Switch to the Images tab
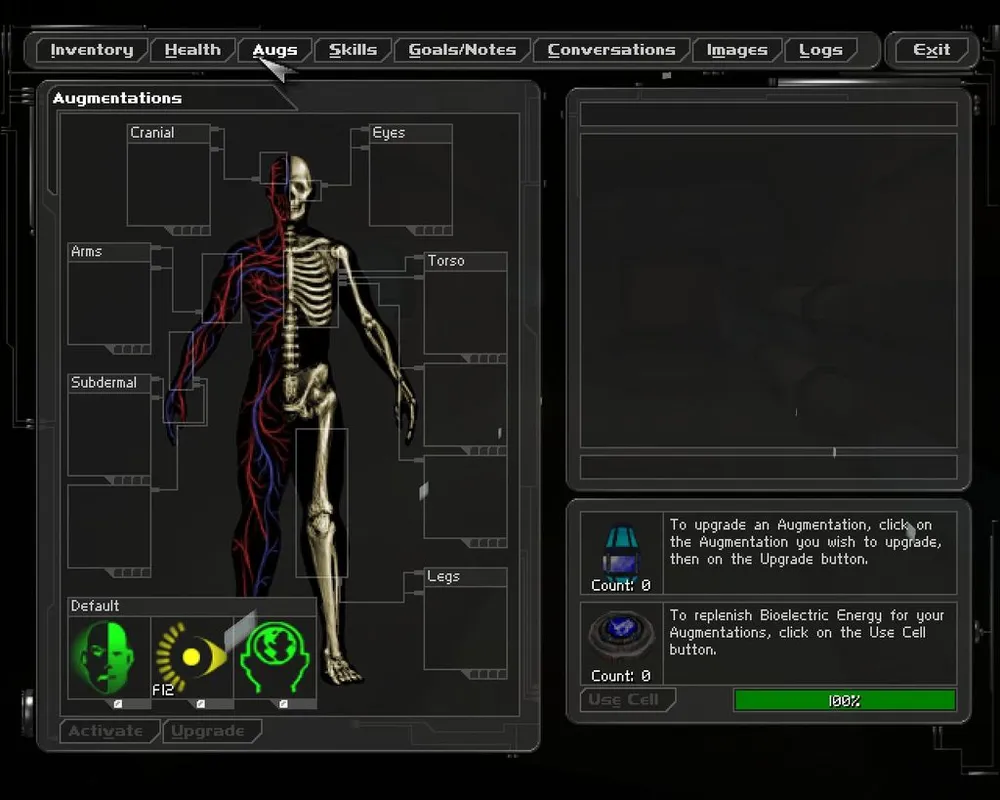The width and height of the screenshot is (1000, 800). click(x=737, y=50)
